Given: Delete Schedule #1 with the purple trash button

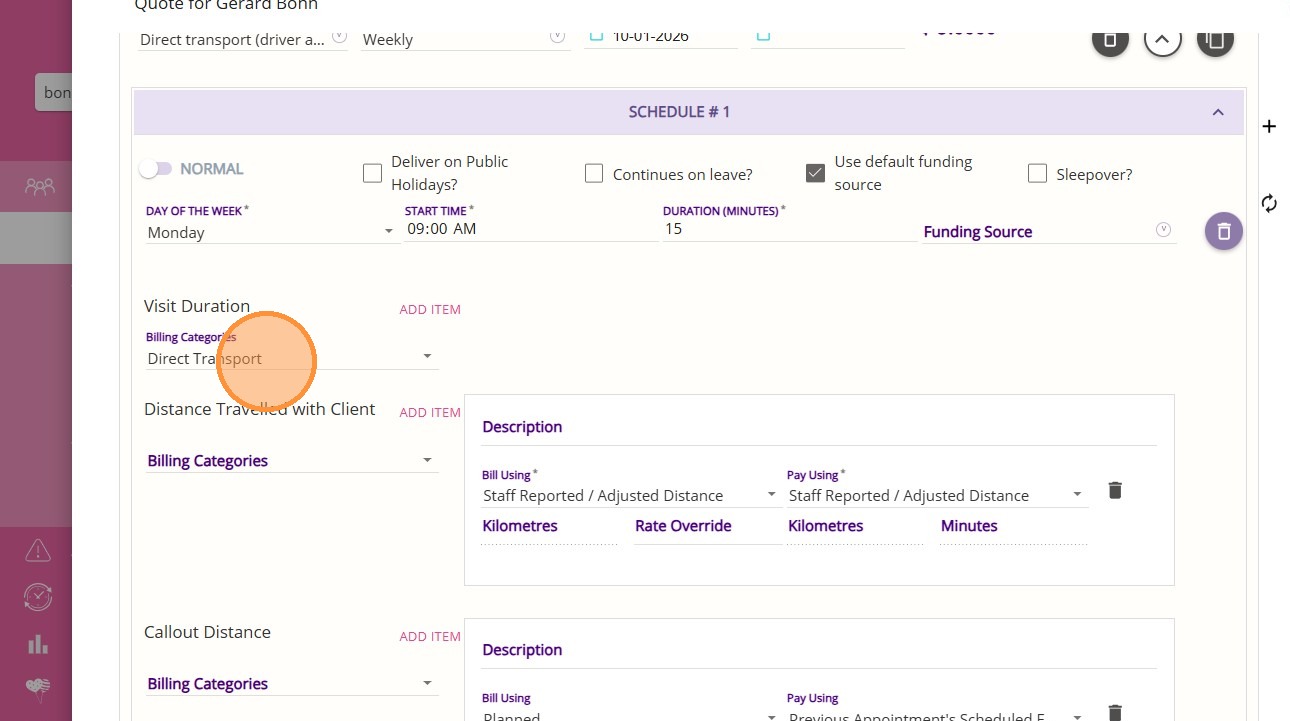Looking at the screenshot, I should [1223, 231].
